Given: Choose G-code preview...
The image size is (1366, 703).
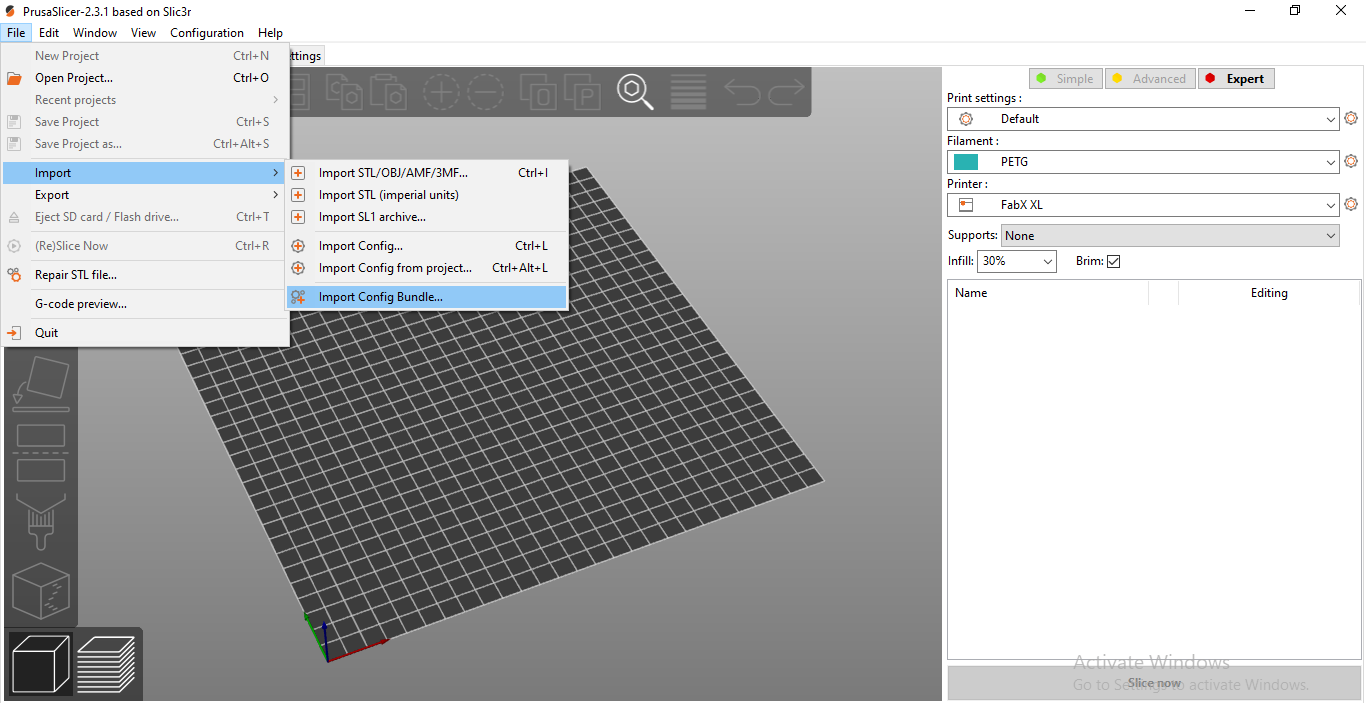Looking at the screenshot, I should pos(146,304).
